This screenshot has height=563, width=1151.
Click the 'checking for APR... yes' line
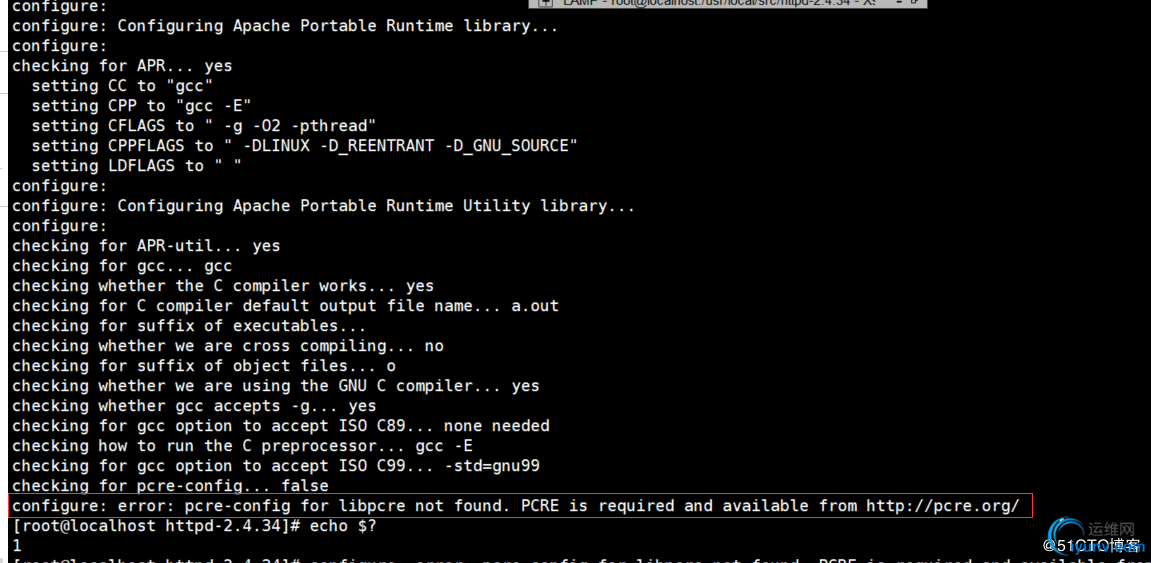(x=122, y=66)
